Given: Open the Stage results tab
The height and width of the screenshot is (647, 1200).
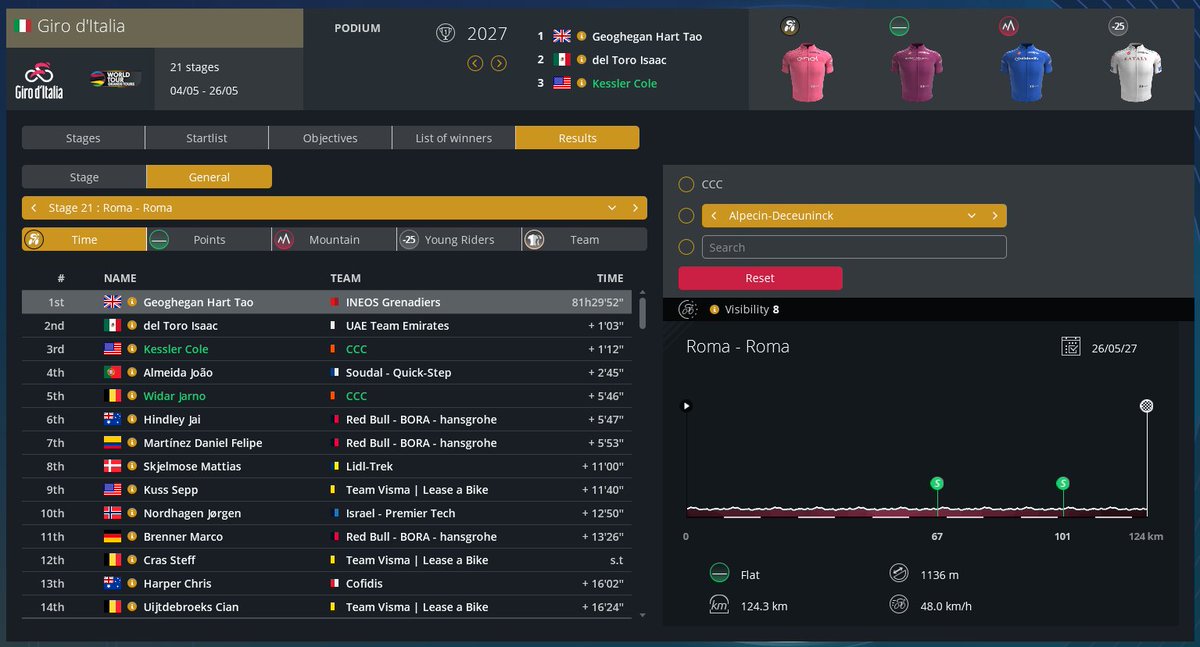Looking at the screenshot, I should point(84,176).
